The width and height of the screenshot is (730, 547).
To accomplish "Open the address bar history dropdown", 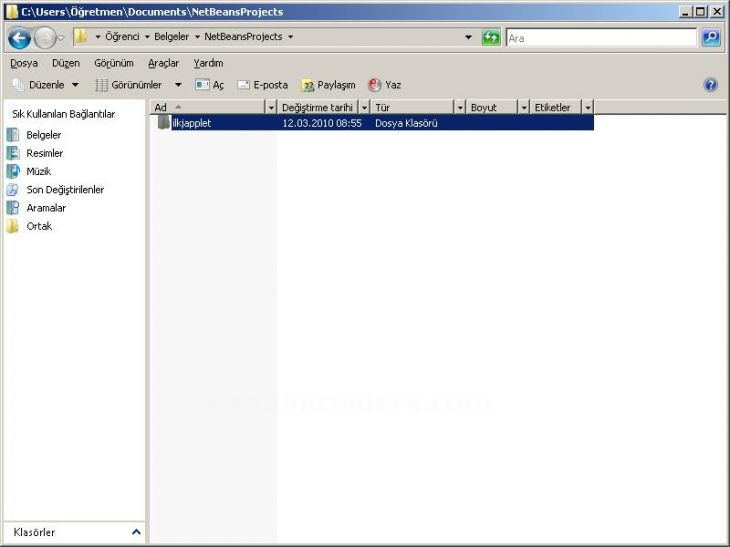I will (468, 37).
